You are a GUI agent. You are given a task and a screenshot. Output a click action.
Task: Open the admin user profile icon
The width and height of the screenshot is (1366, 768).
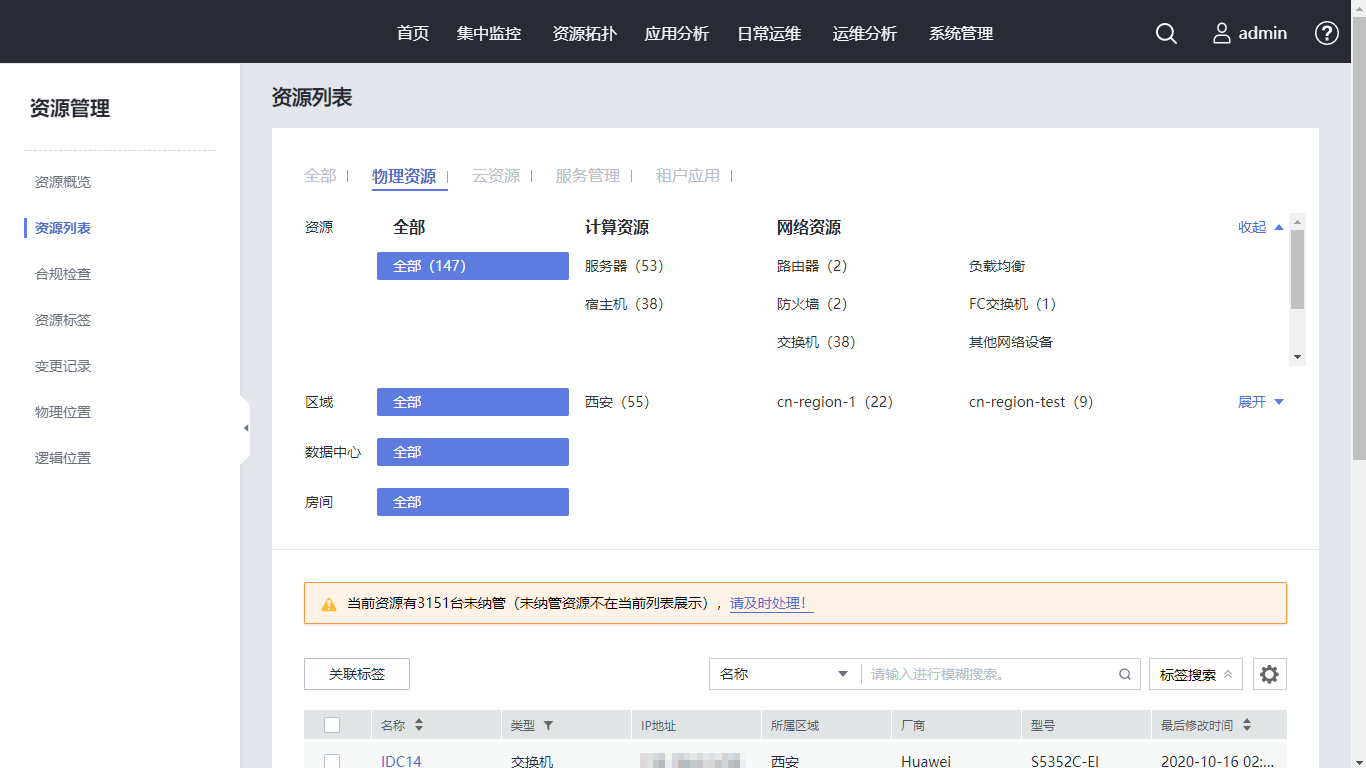1221,33
